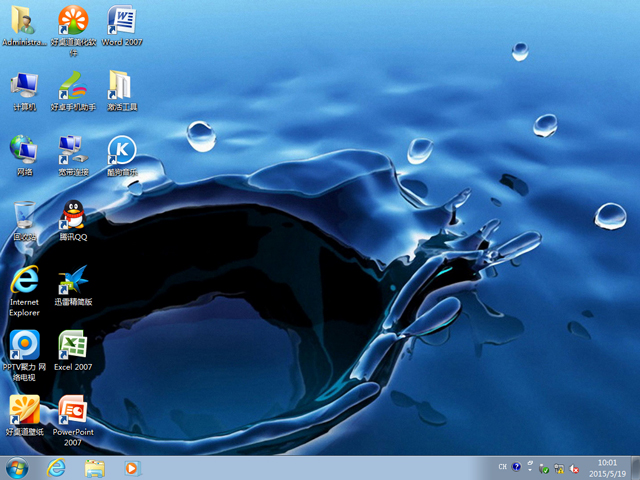Select the PowerPoint 2007 shortcut
Viewport: 640px width, 480px height.
pos(73,420)
